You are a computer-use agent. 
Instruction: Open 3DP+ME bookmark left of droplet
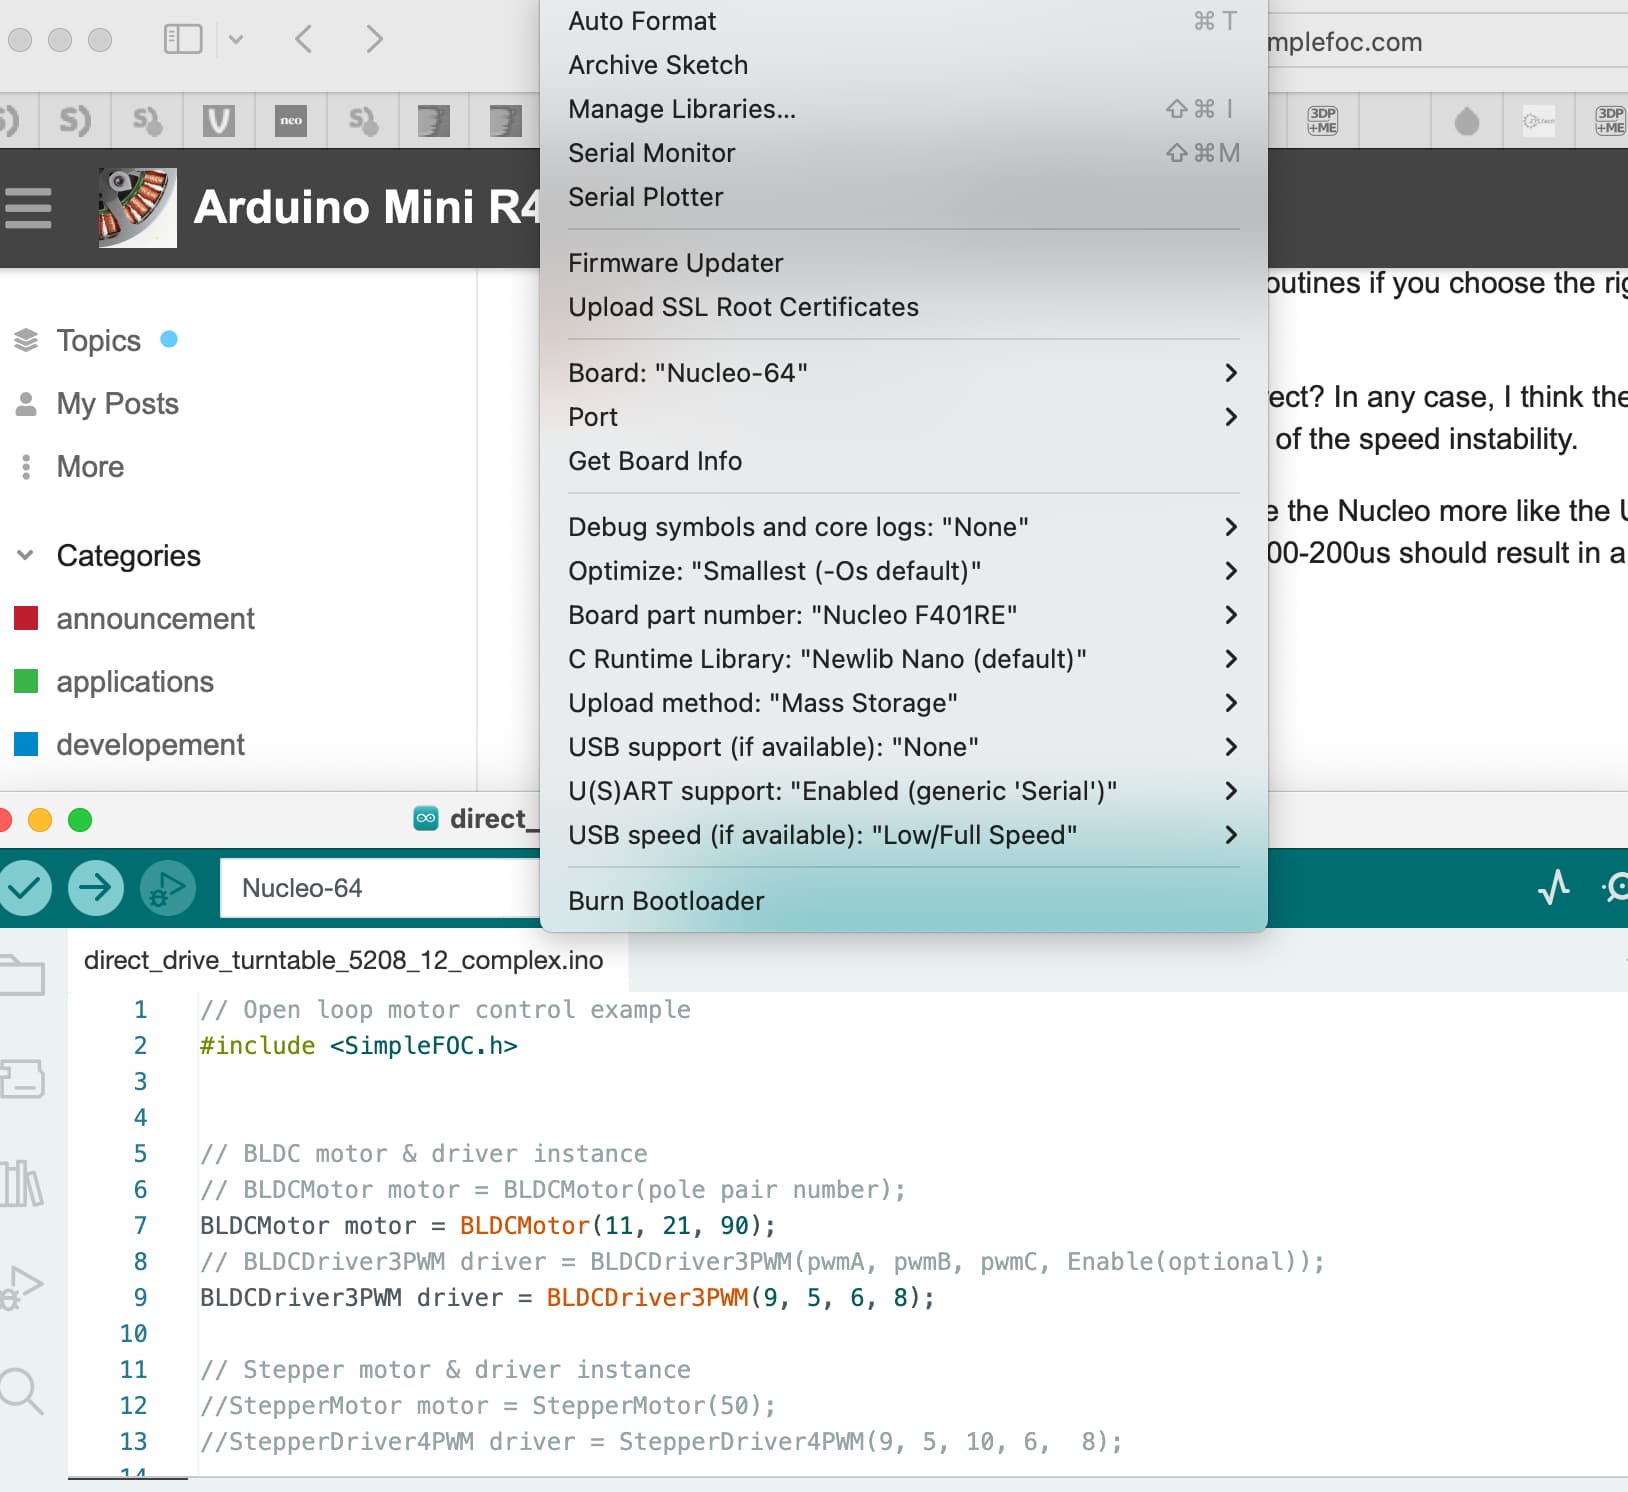(x=1322, y=121)
